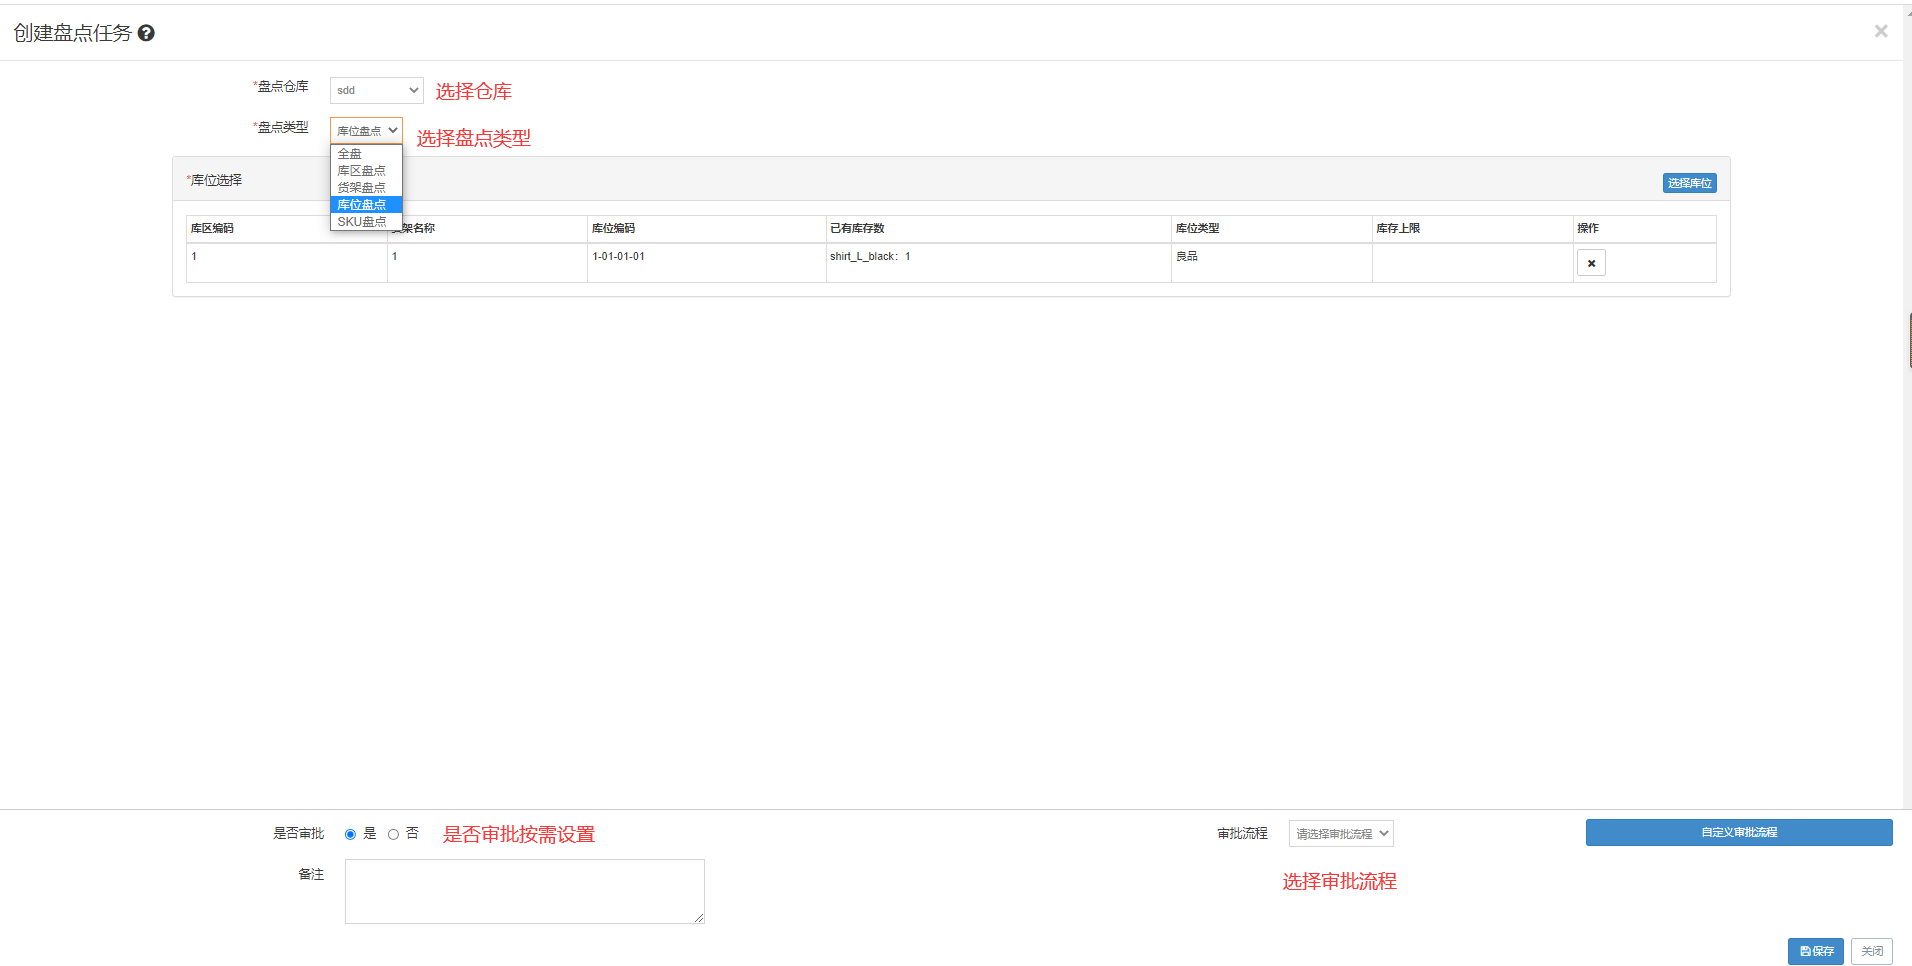Open the 盘点仓库 dropdown showing sdd
The width and height of the screenshot is (1912, 966).
(x=377, y=90)
